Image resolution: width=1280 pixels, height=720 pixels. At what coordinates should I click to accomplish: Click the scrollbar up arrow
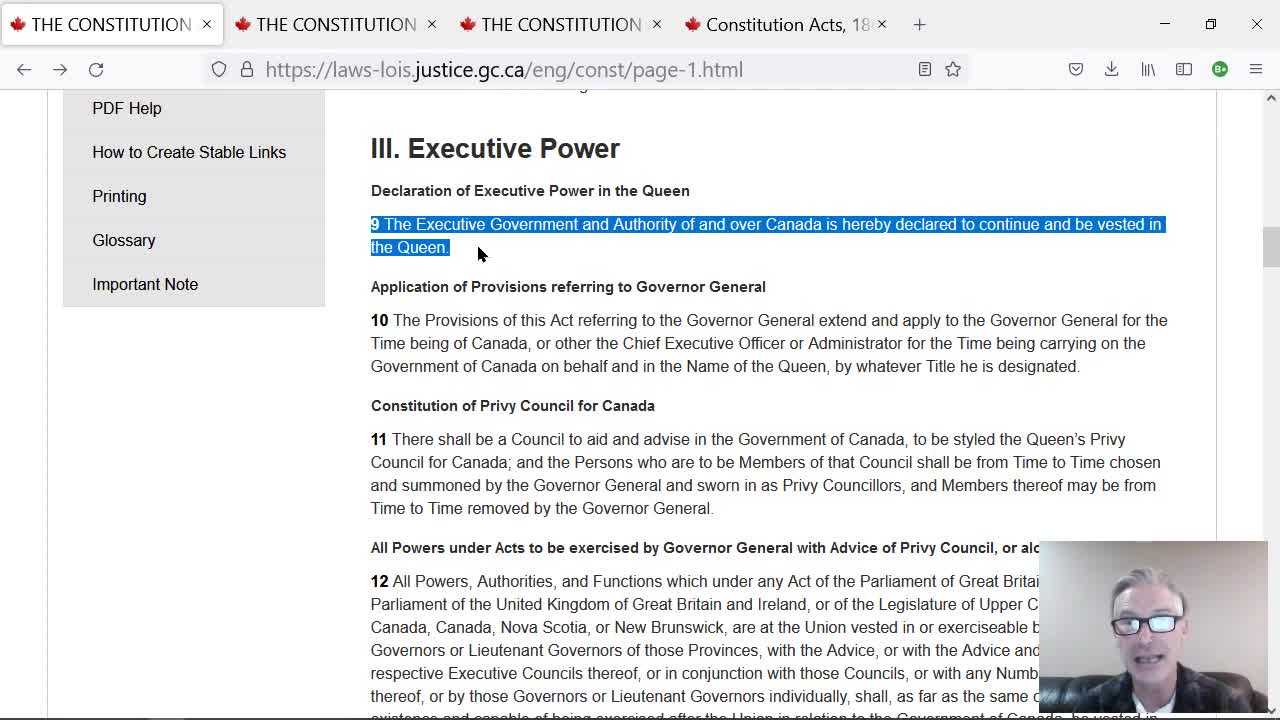pyautogui.click(x=1271, y=98)
